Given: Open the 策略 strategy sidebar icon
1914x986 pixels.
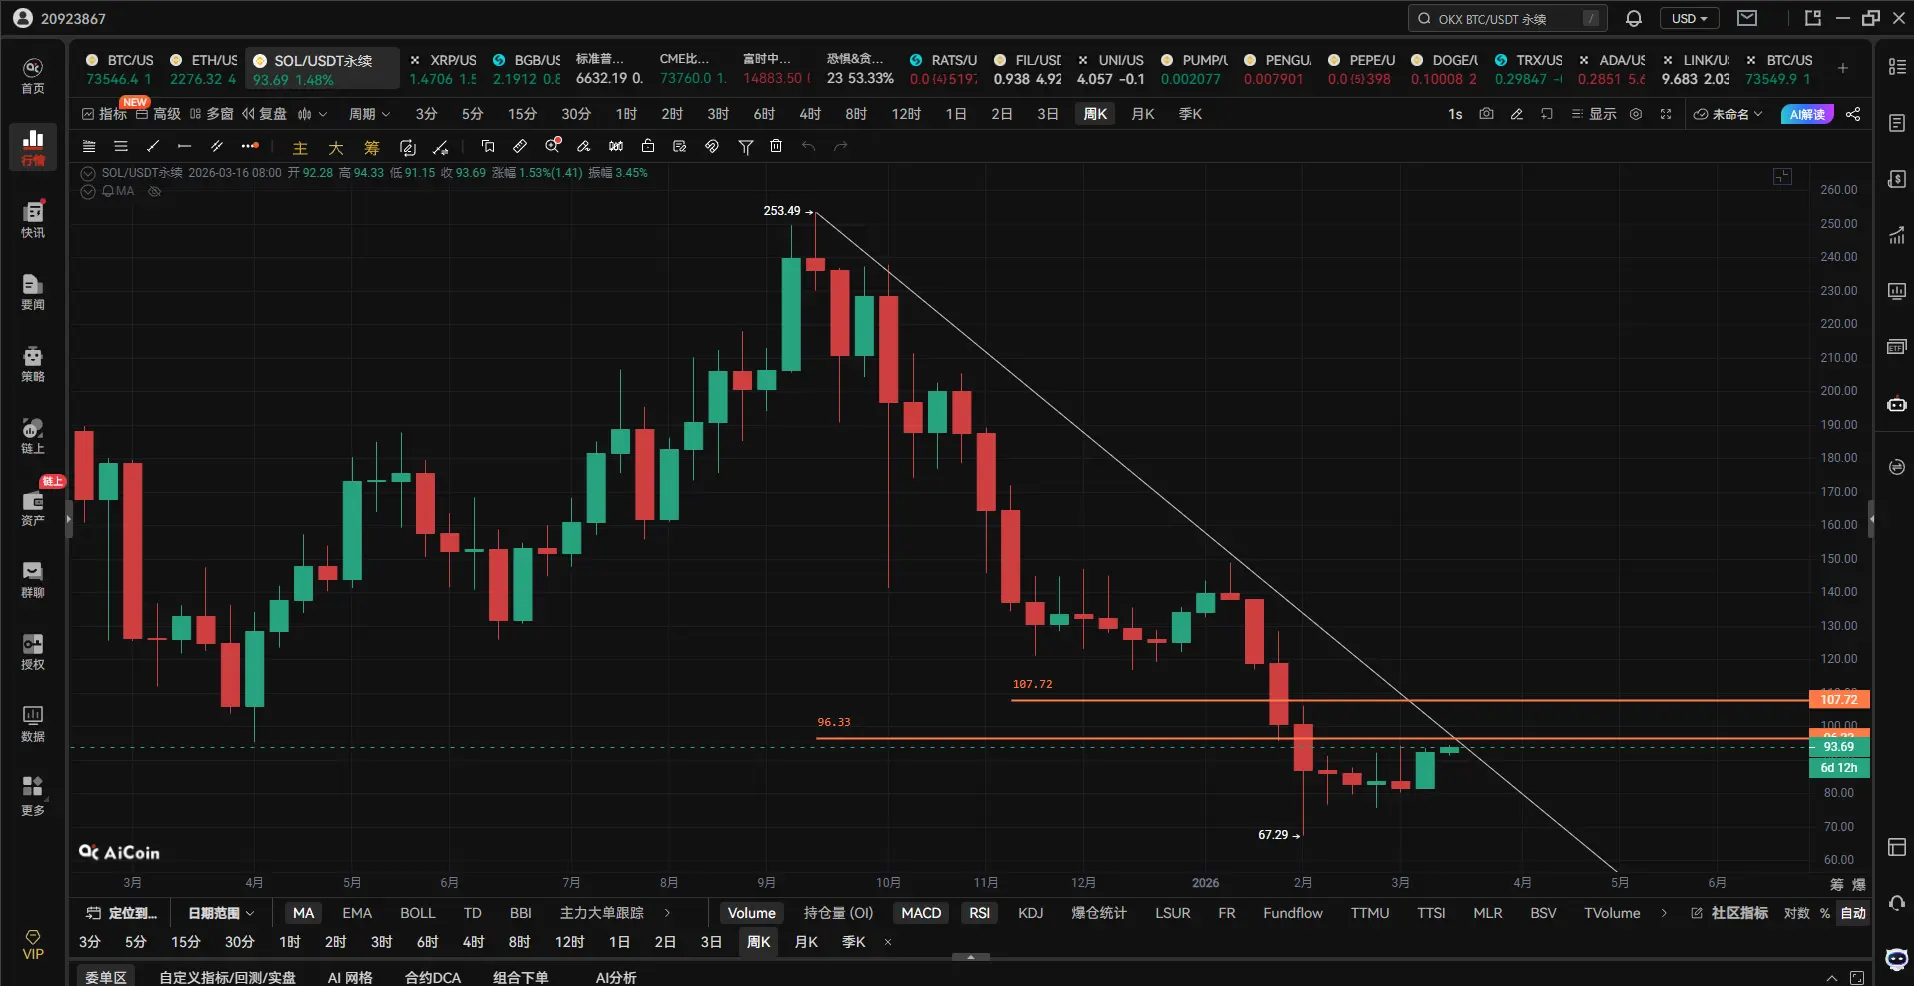Looking at the screenshot, I should click(x=33, y=363).
